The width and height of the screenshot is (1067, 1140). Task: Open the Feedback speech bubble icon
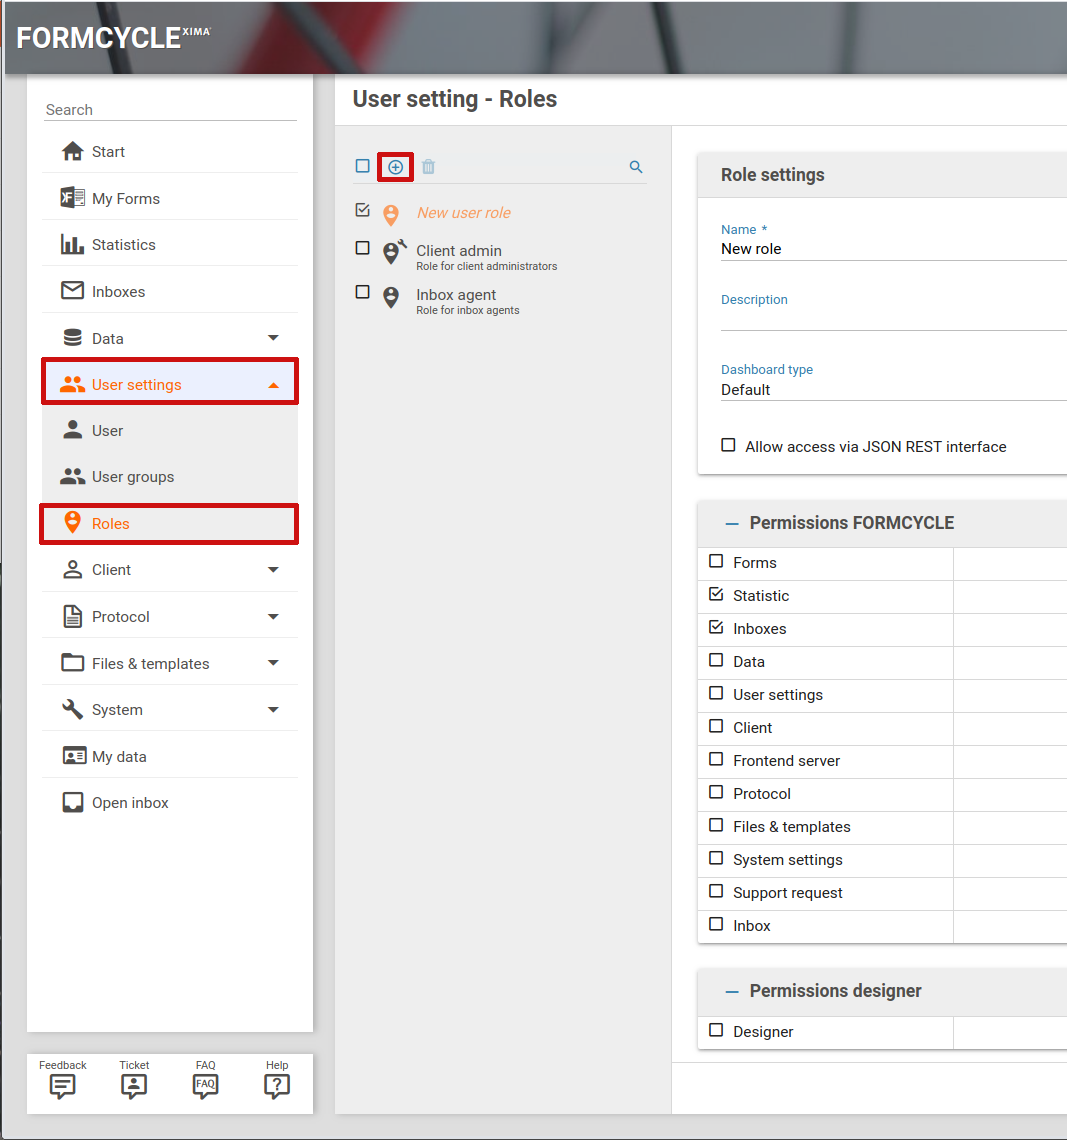[63, 1086]
